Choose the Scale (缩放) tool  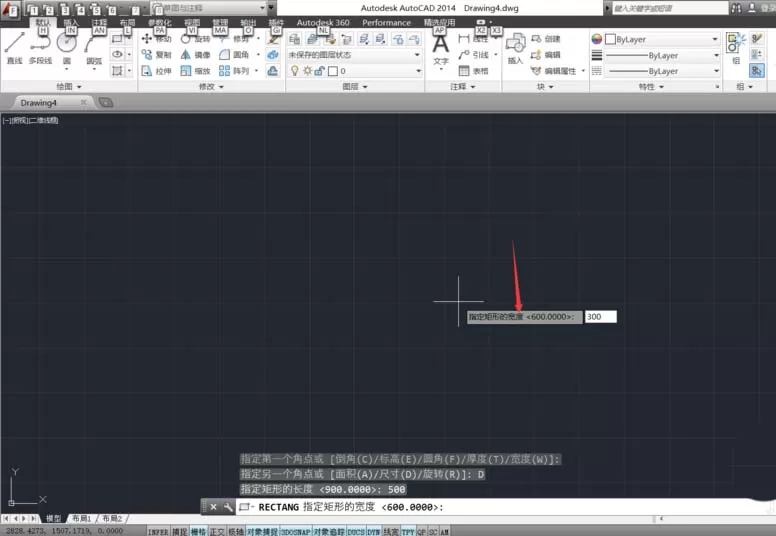[195, 71]
